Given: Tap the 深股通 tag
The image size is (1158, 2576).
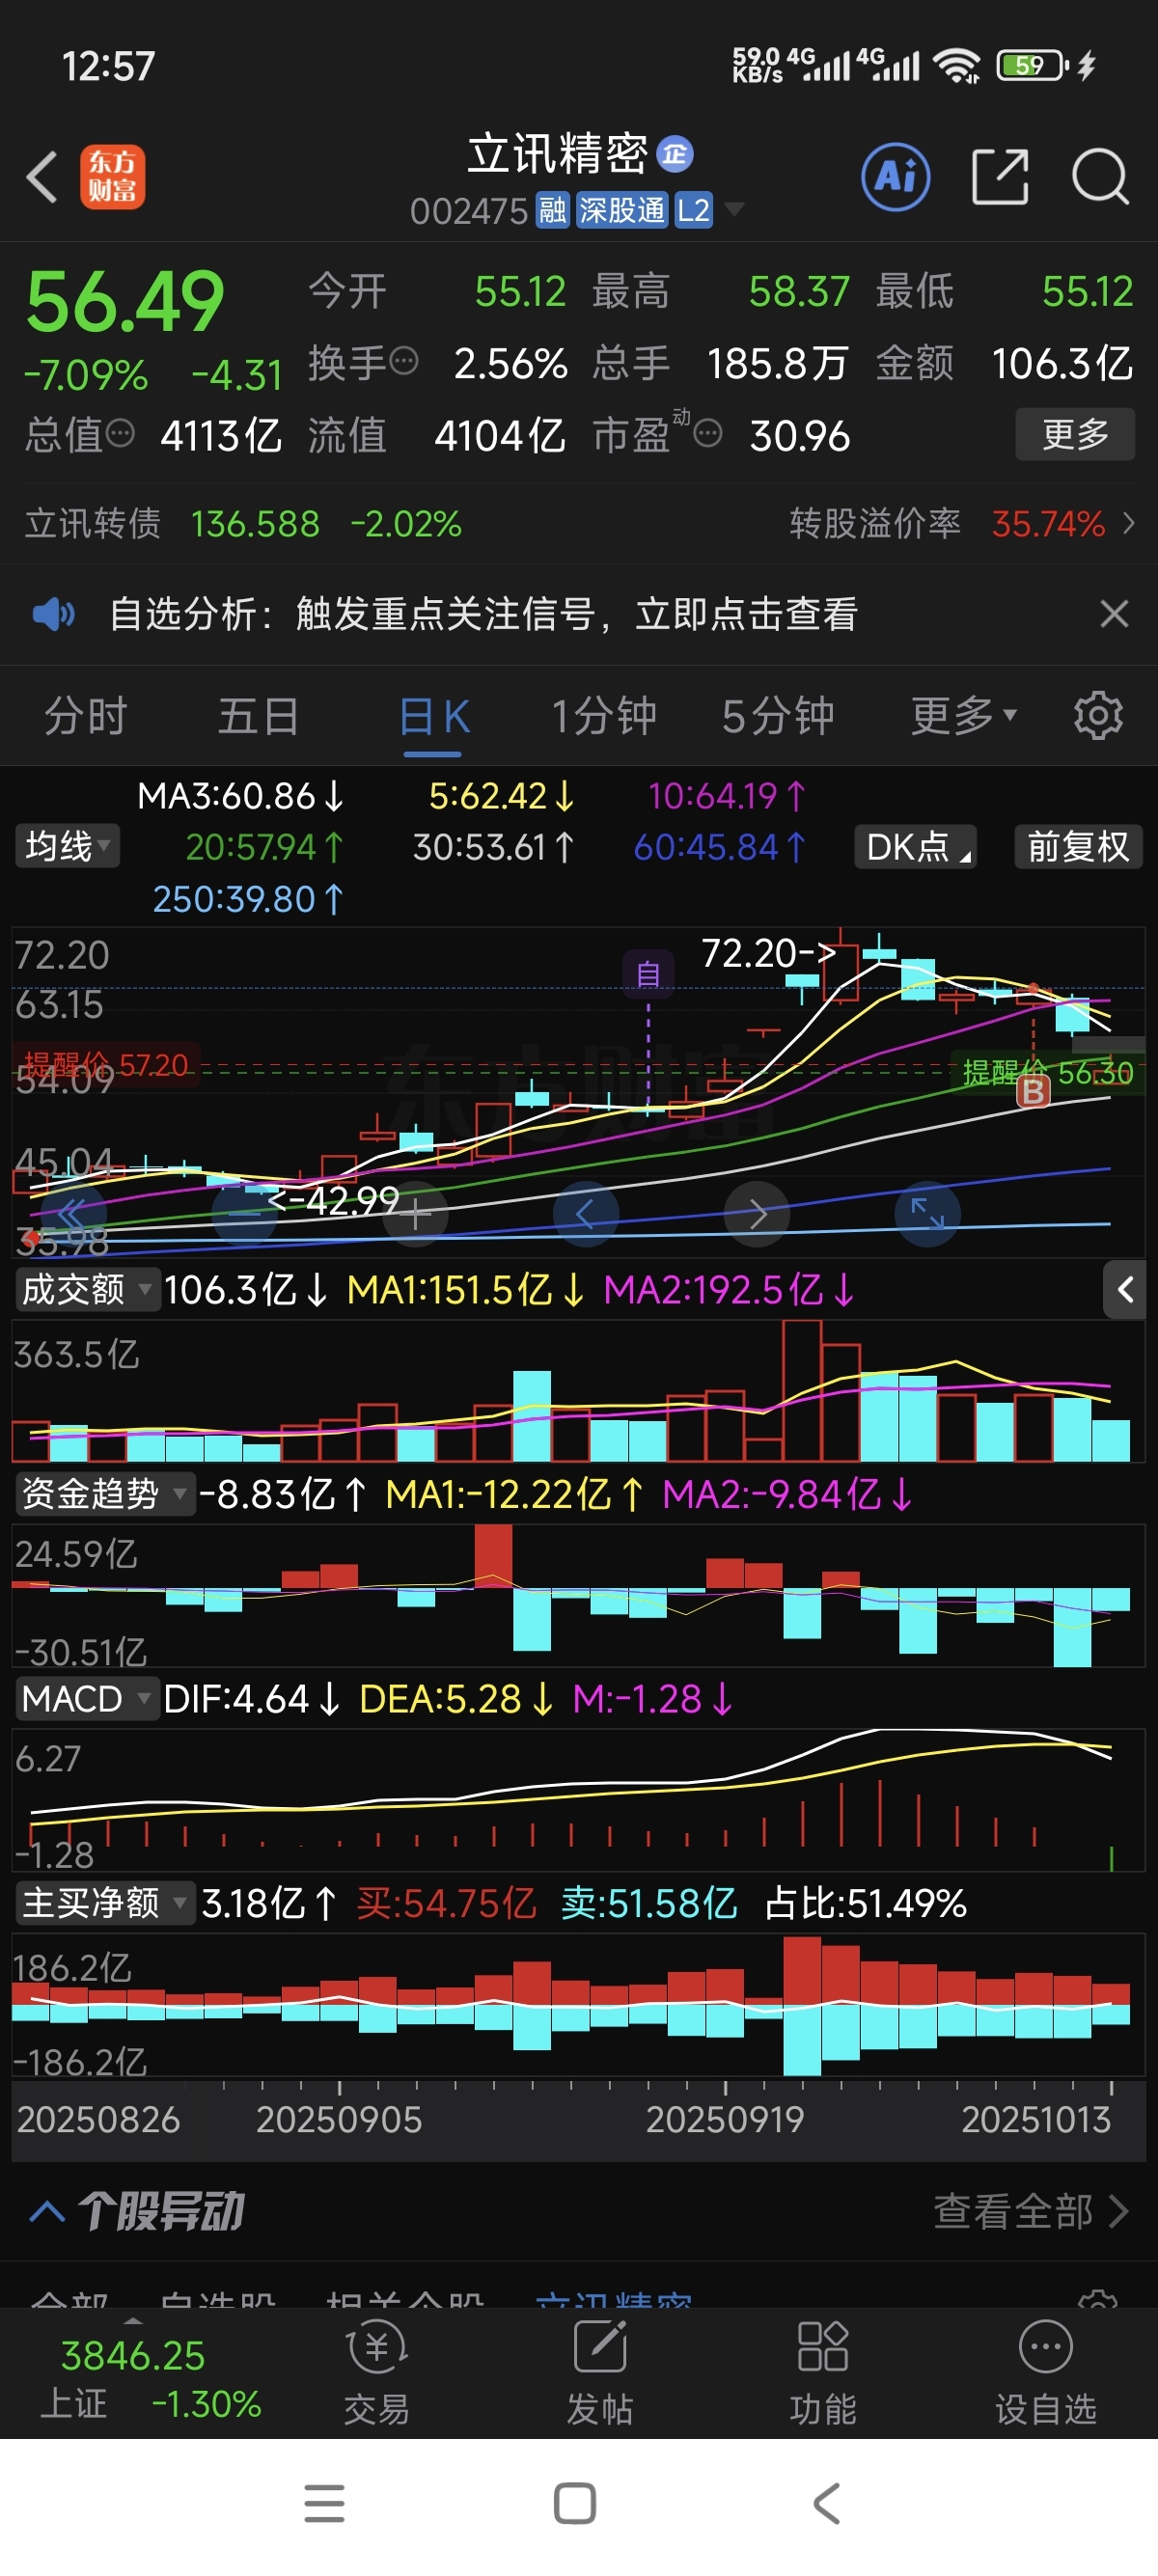Looking at the screenshot, I should point(622,210).
